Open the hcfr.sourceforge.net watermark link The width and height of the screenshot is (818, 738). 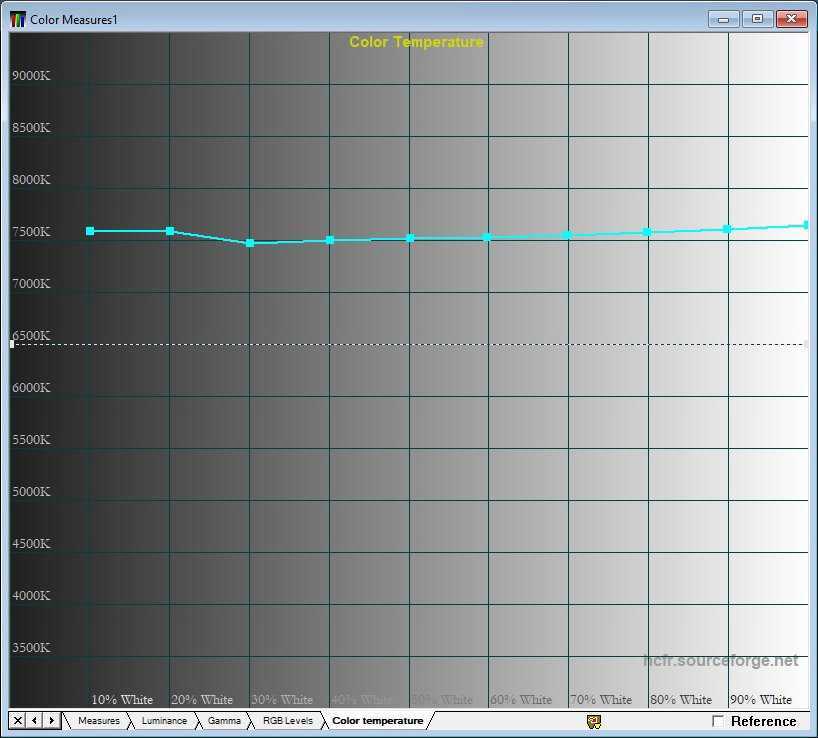click(x=720, y=661)
